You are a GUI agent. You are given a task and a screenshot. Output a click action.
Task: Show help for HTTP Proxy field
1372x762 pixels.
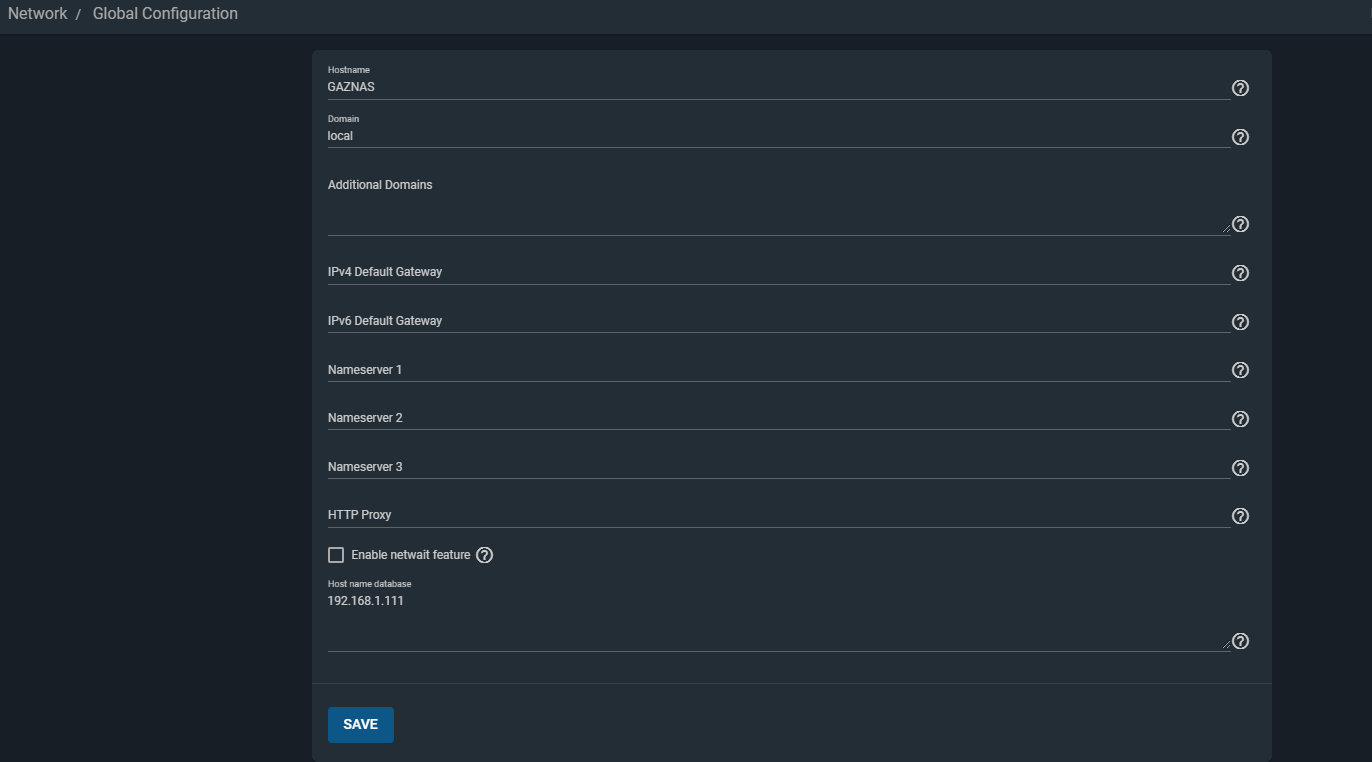coord(1240,516)
